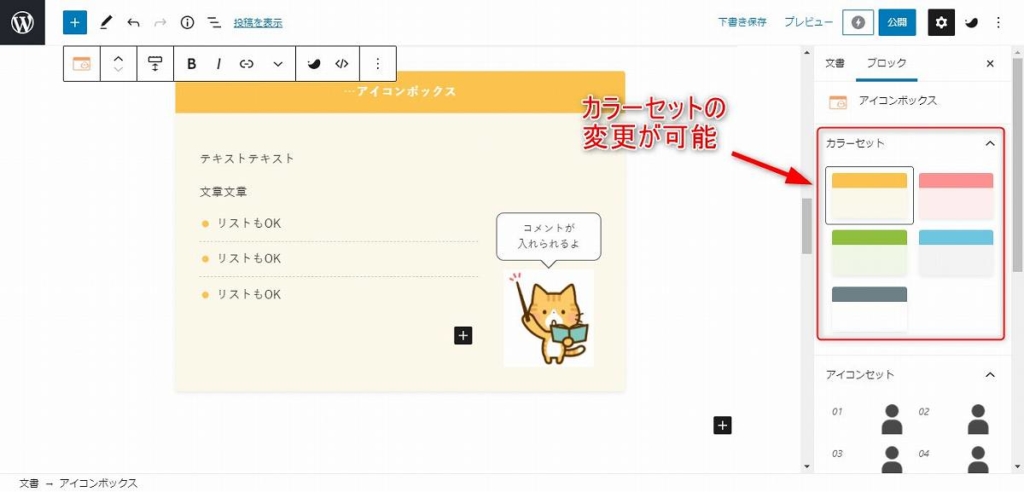Undo the last change
This screenshot has height=492, width=1024.
[133, 23]
